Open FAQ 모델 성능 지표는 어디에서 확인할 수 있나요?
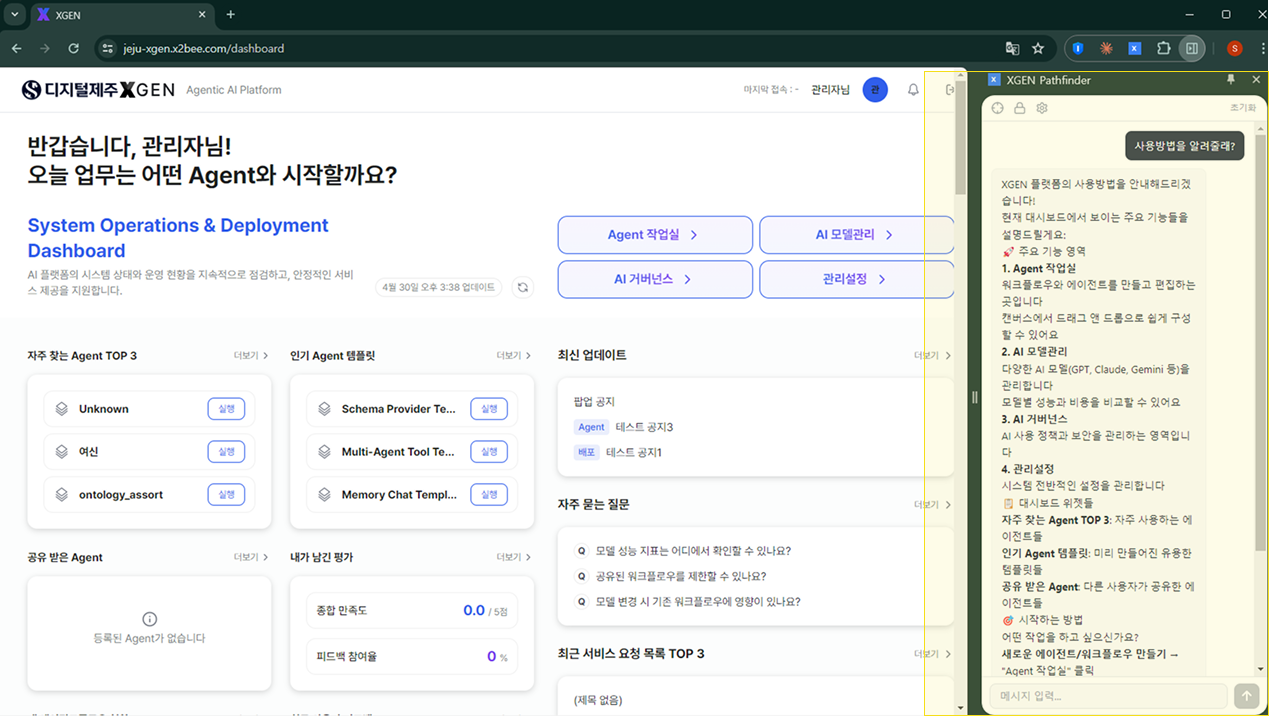The height and width of the screenshot is (716, 1269). pos(693,551)
